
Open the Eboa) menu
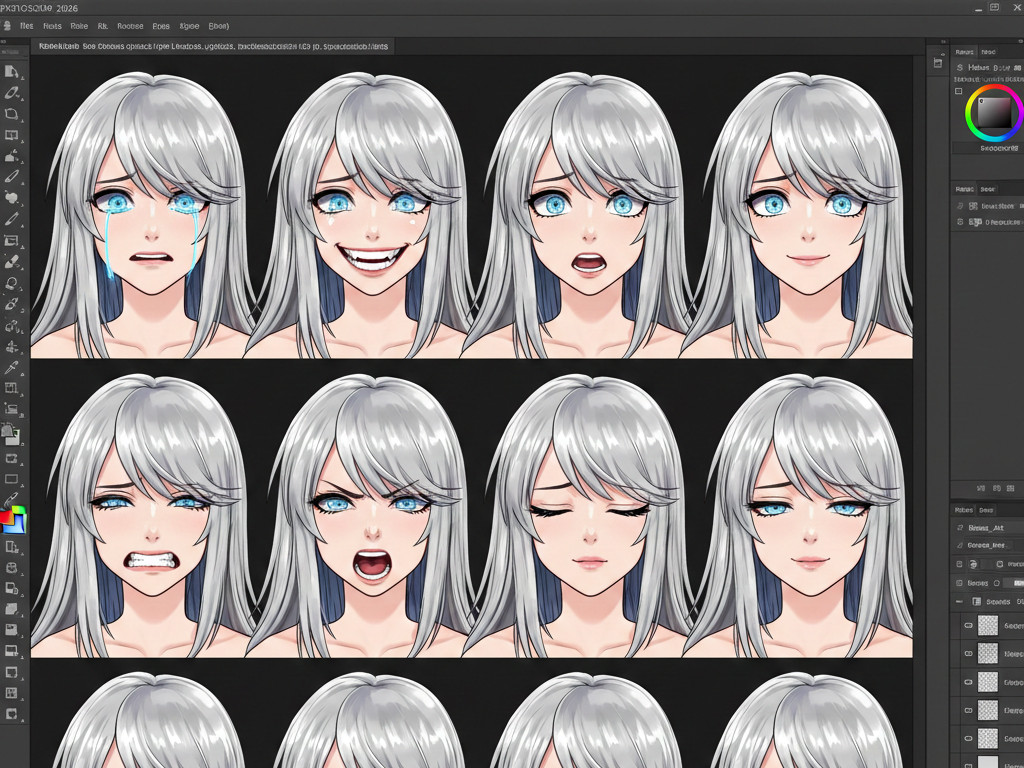219,26
